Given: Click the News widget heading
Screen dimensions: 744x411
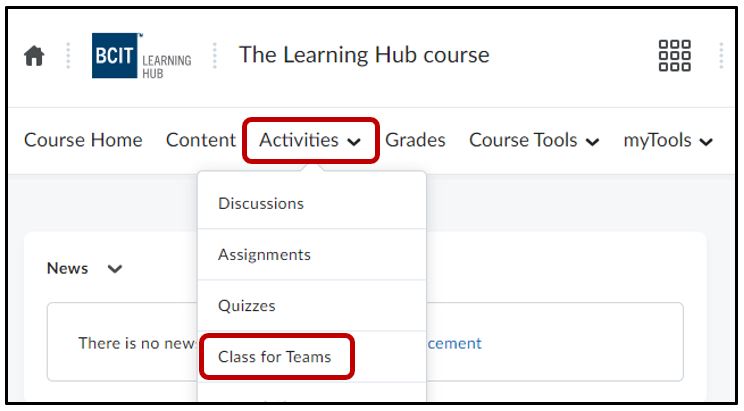Looking at the screenshot, I should tap(68, 268).
